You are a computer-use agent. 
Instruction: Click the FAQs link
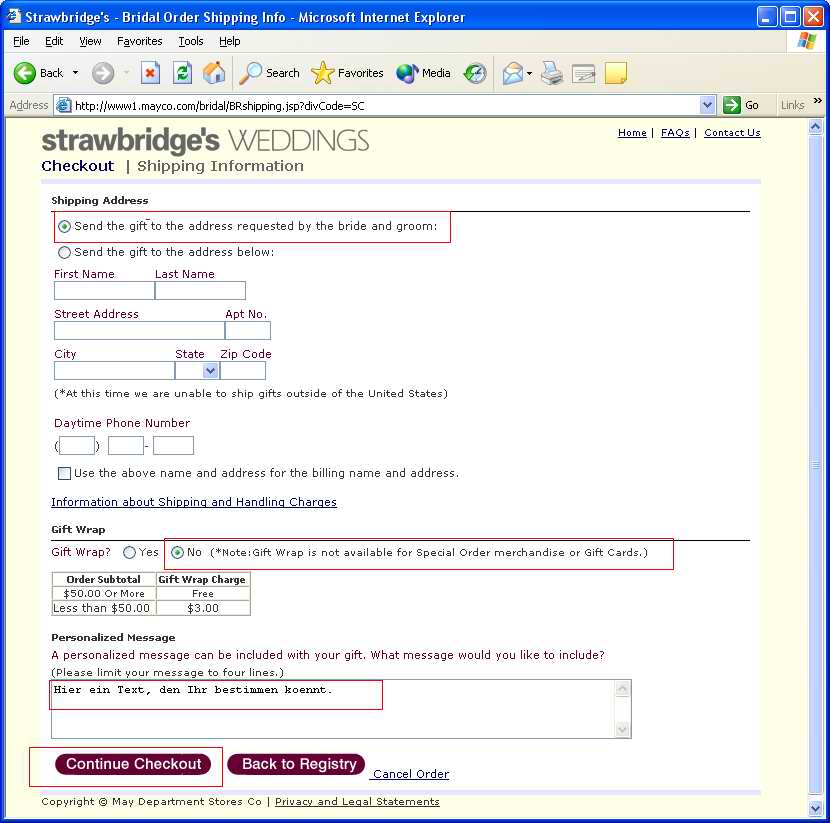(x=675, y=133)
